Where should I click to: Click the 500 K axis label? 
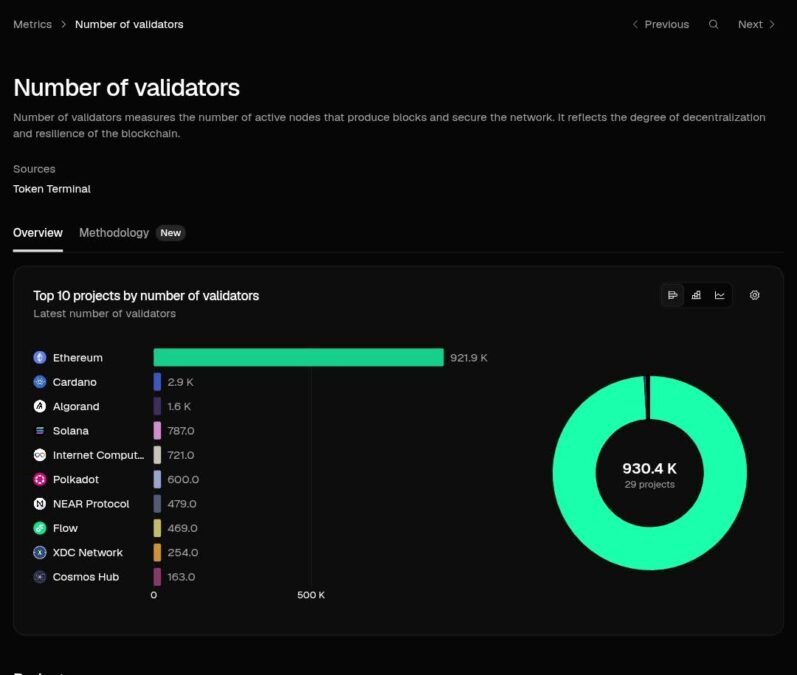311,595
